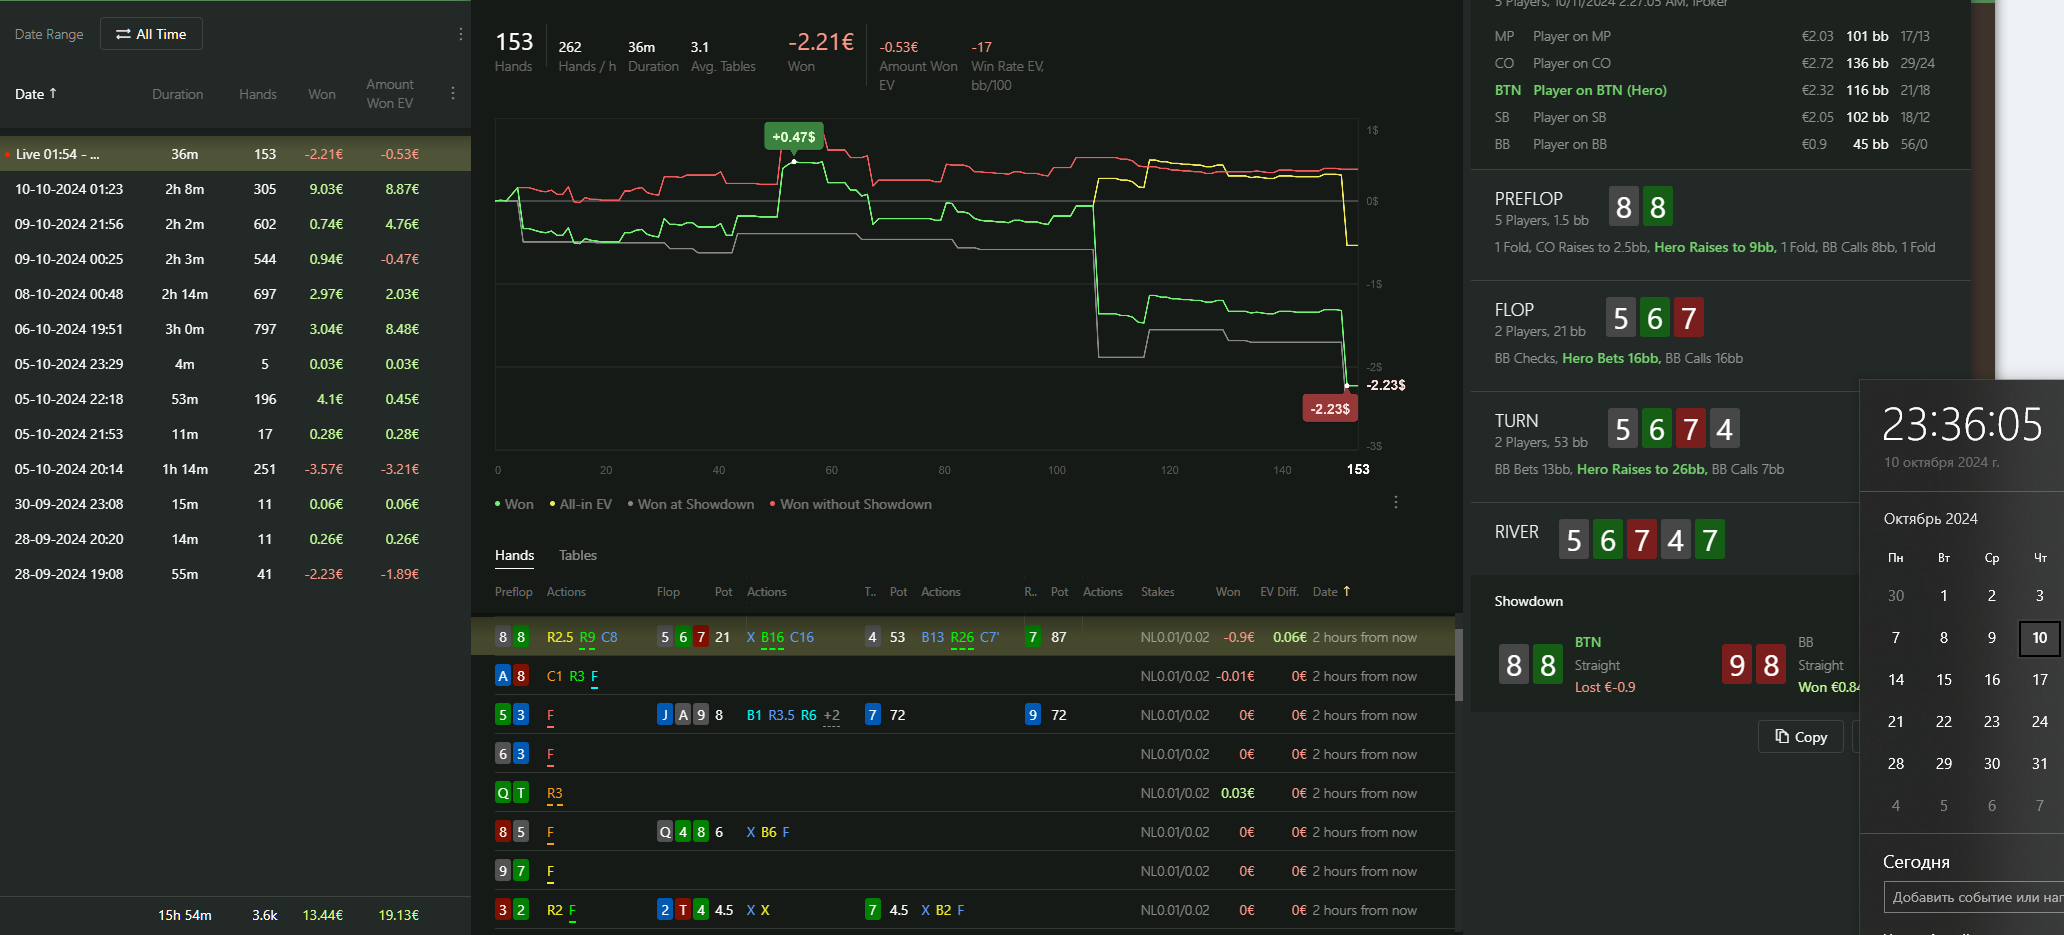Select the Live 01:54 session row
The width and height of the screenshot is (2064, 935).
click(235, 154)
